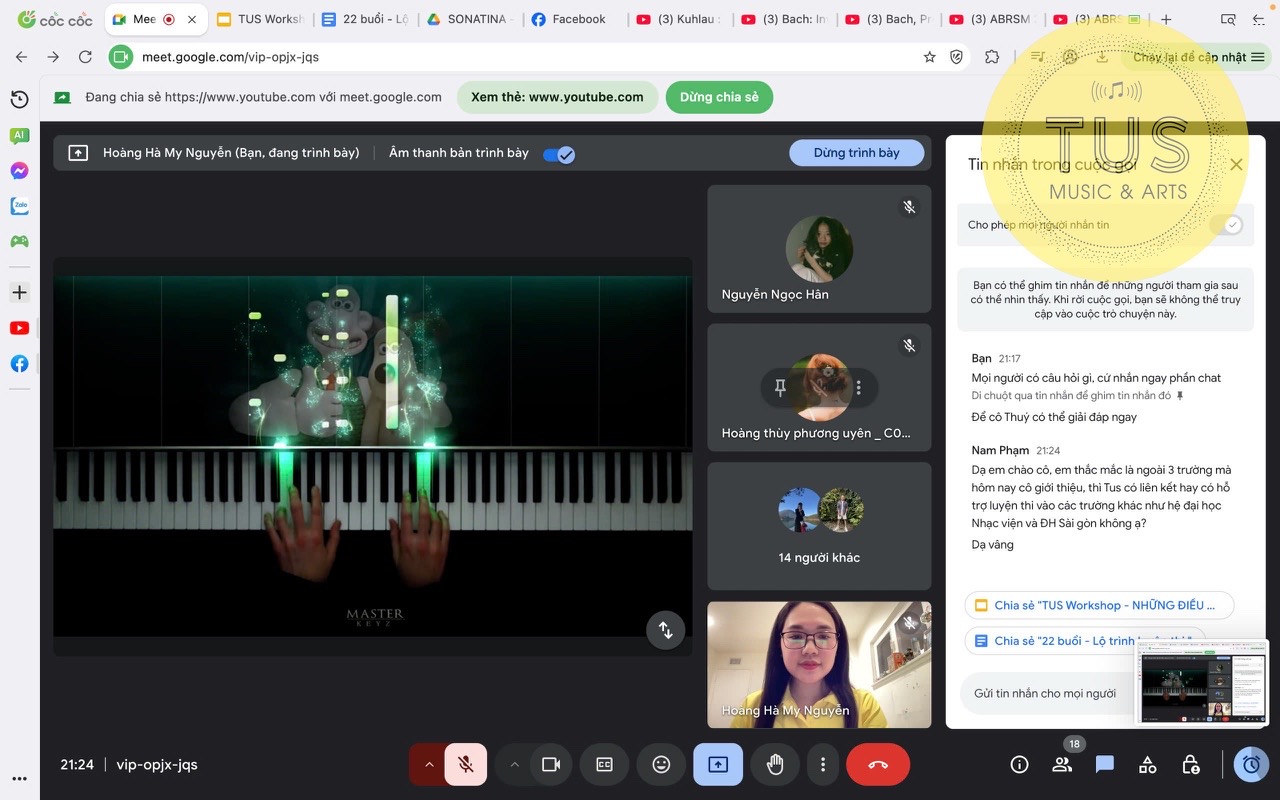Open YouTube from the sidebar
The width and height of the screenshot is (1280, 800).
coord(19,328)
